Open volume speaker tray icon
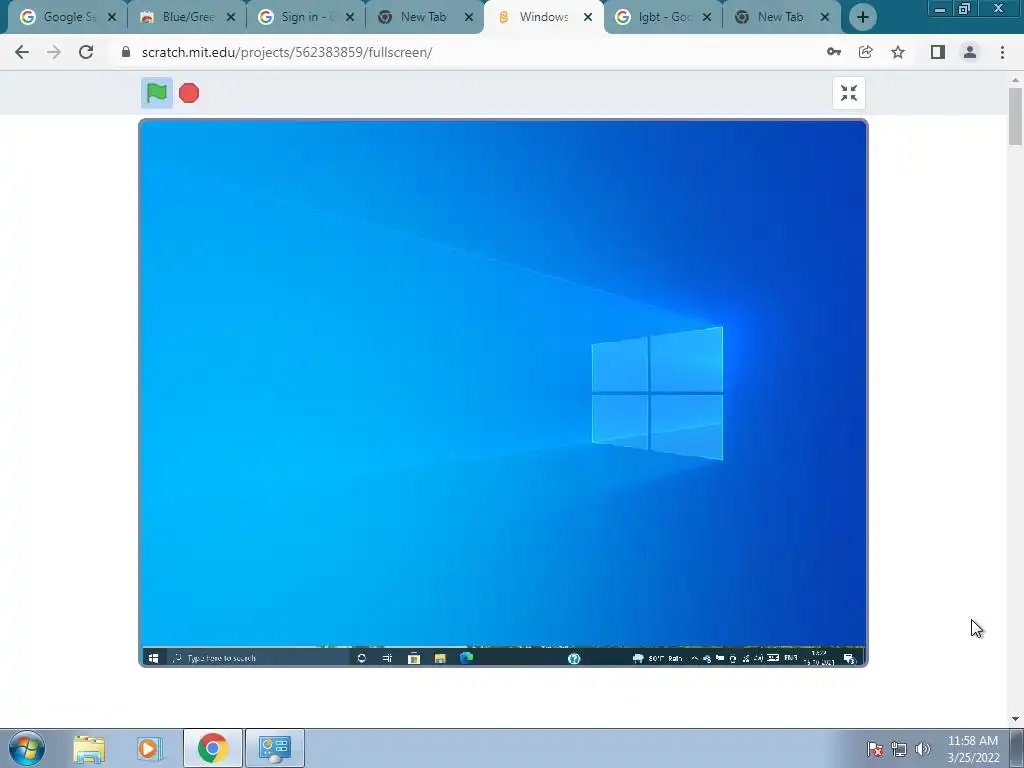 click(922, 749)
